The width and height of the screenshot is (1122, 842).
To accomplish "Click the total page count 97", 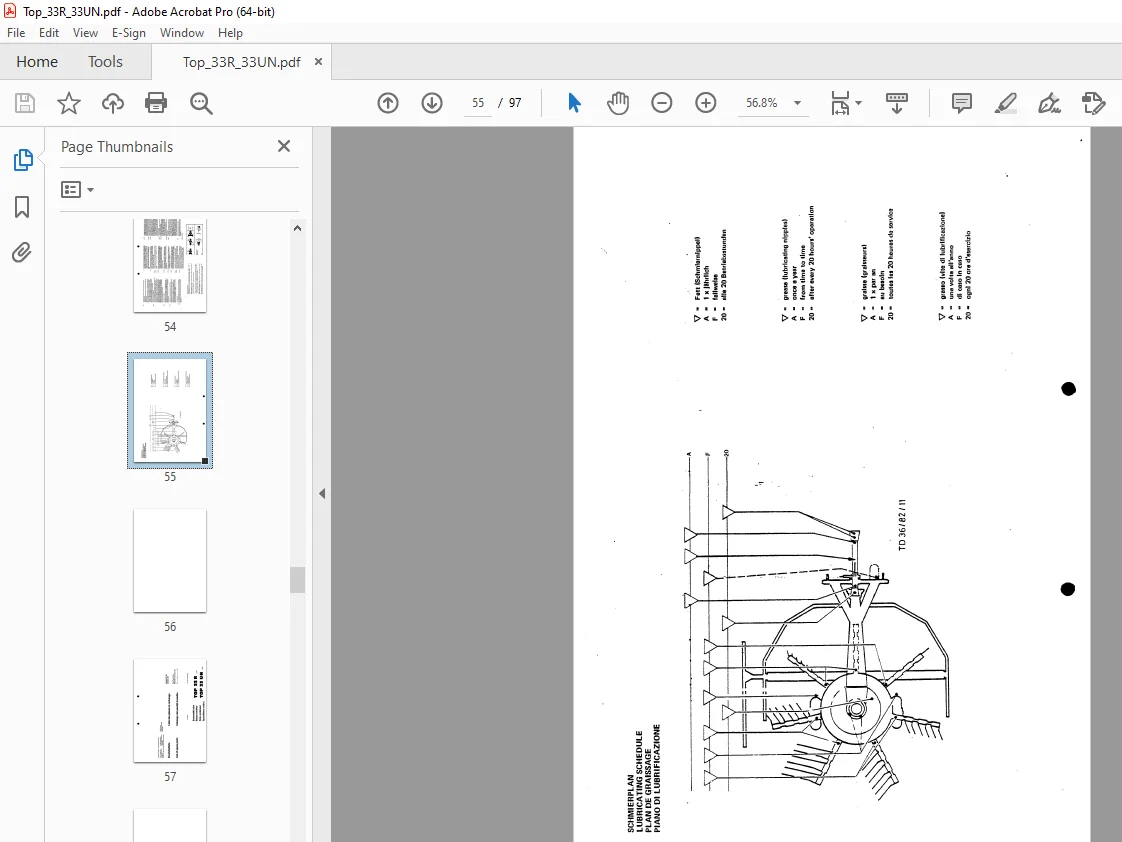I will [x=515, y=103].
